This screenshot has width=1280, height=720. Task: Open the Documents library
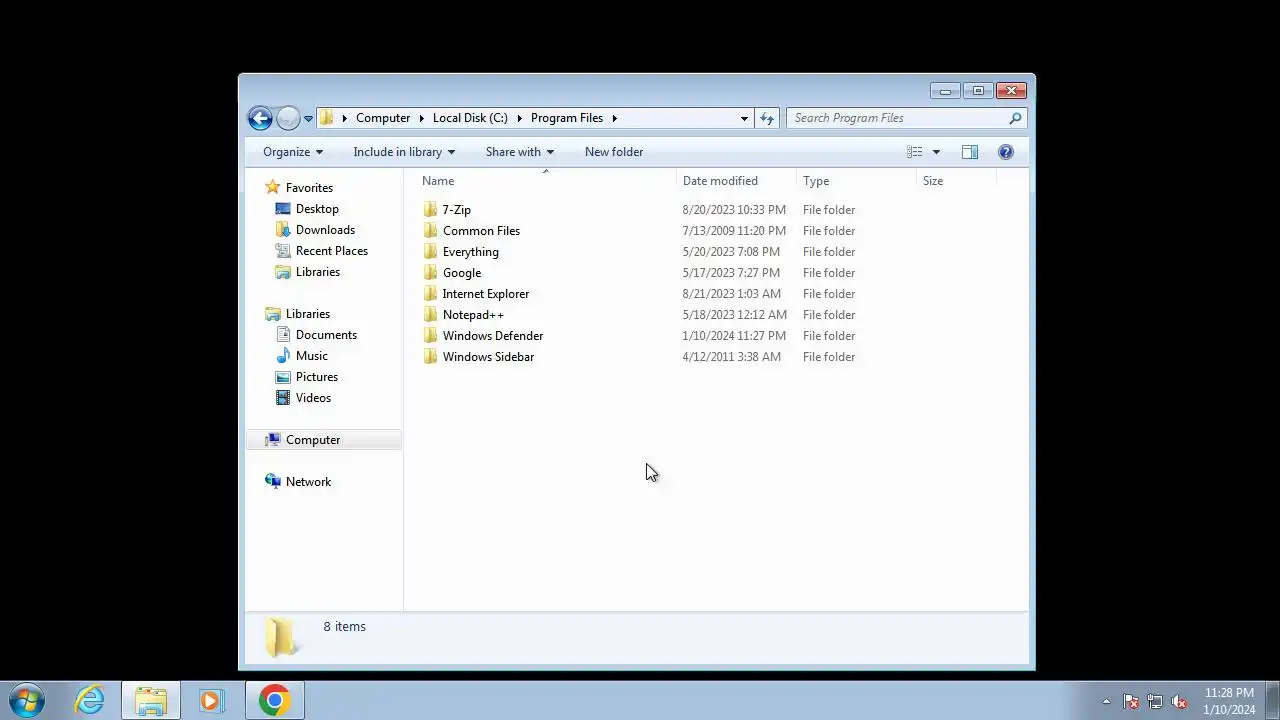[x=326, y=335]
